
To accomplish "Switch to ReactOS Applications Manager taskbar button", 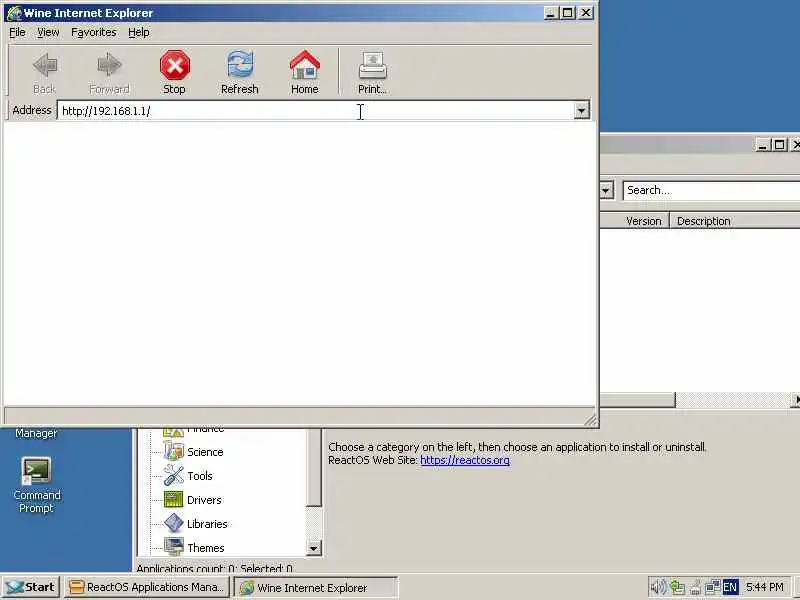I will (x=147, y=587).
